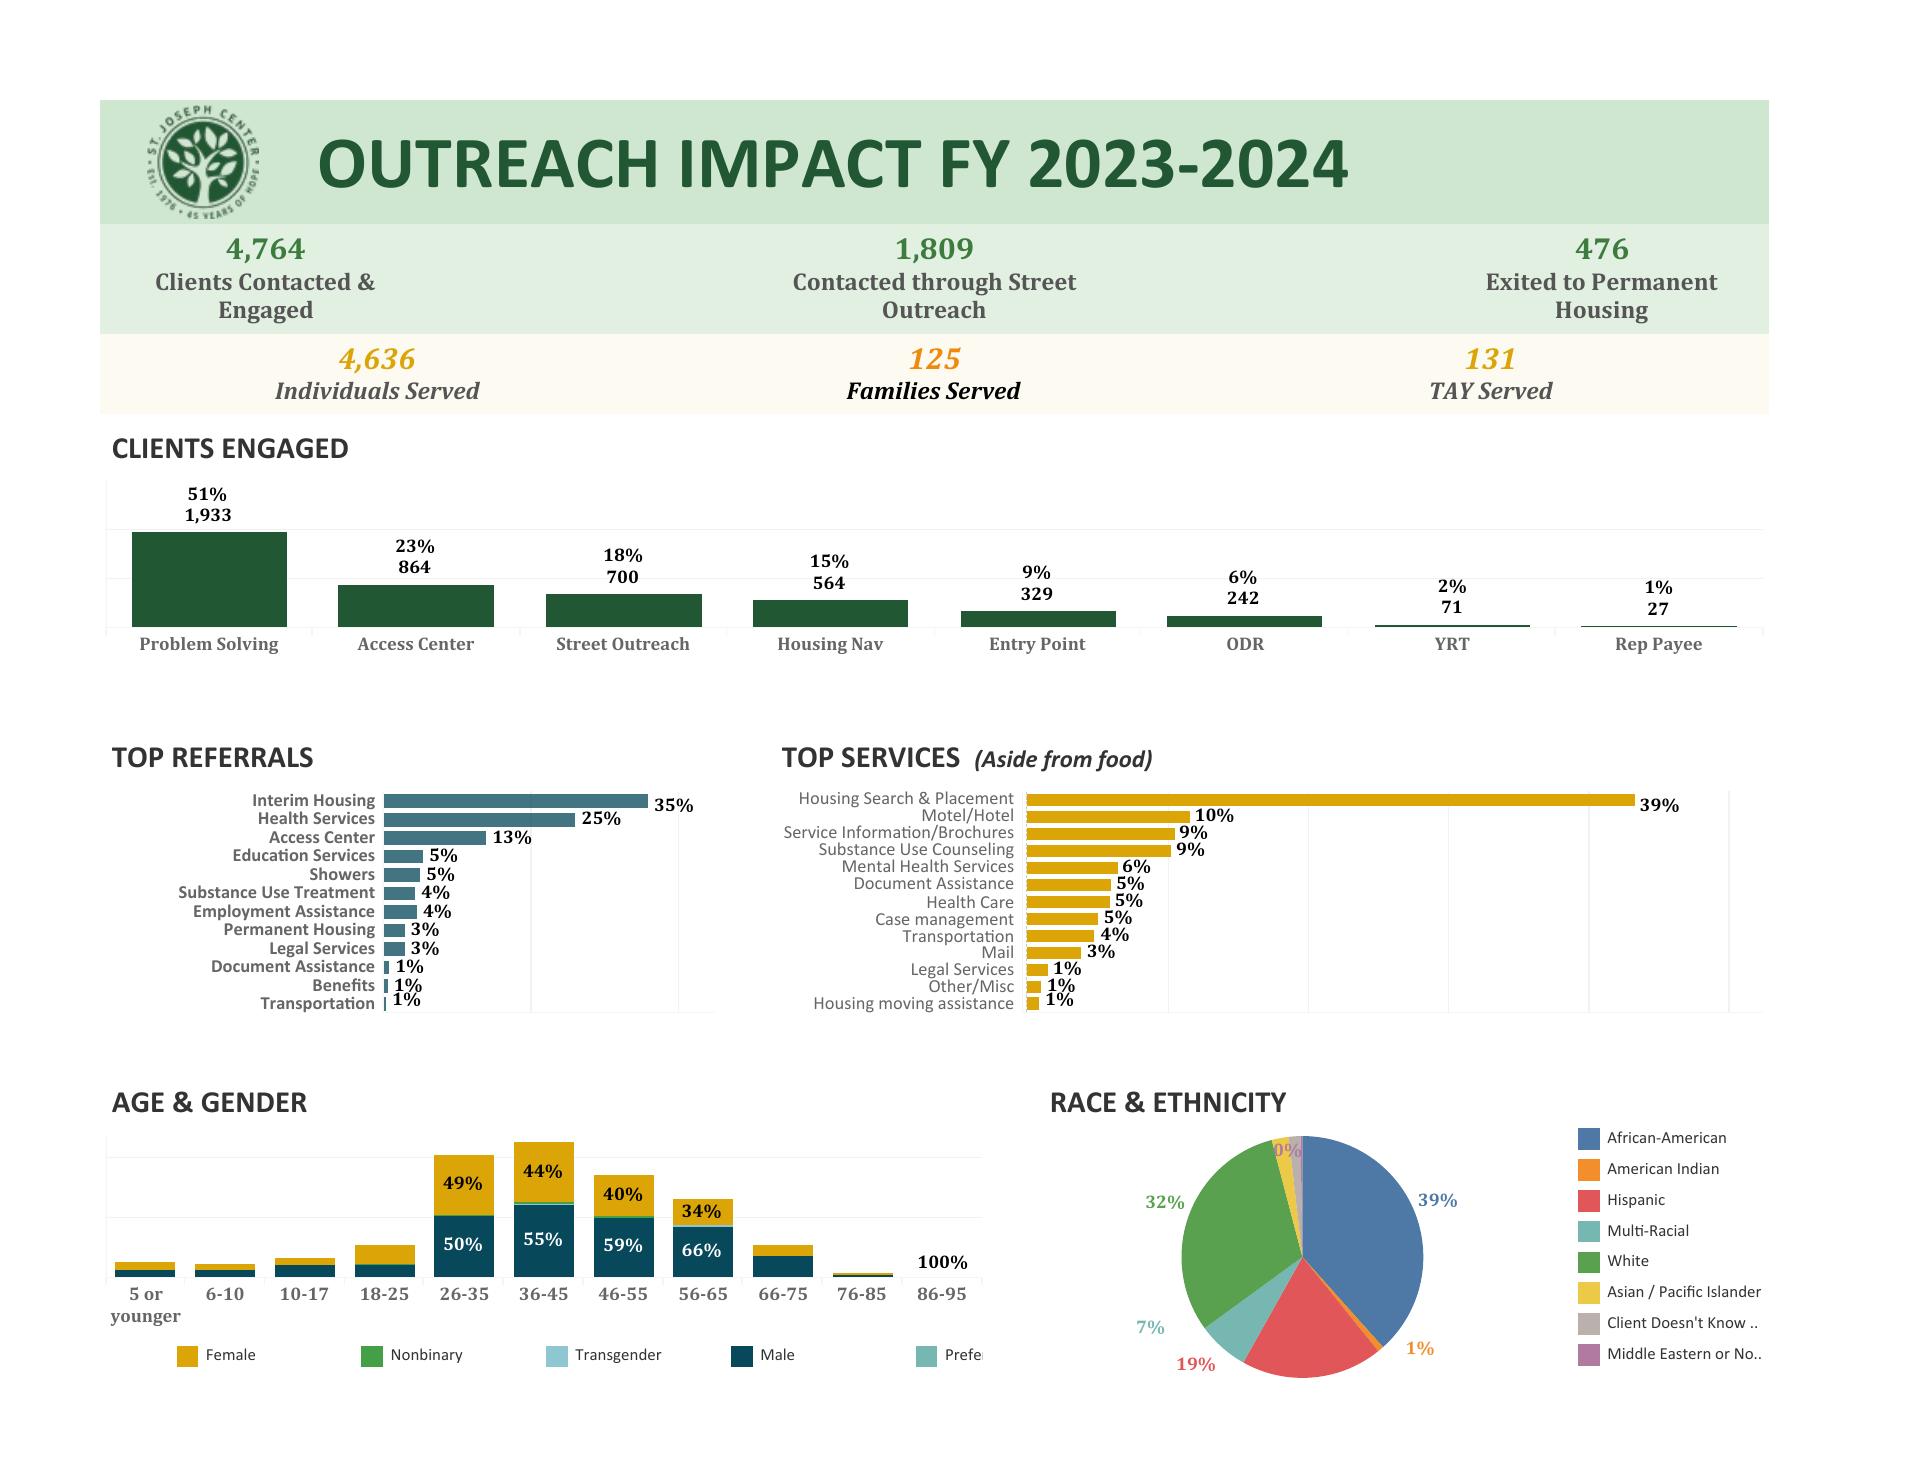
Task: Click the Asian / Pacific Islander legend swatch
Action: tap(1588, 1293)
